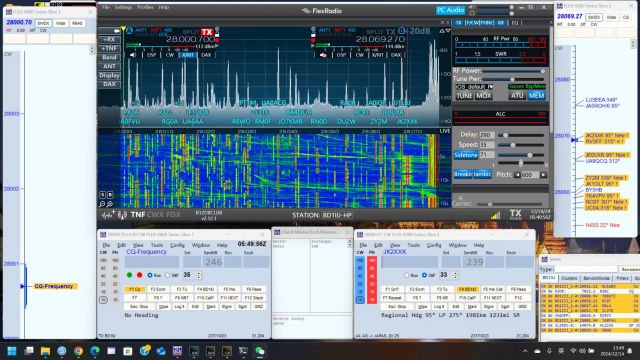Click red circle in left N1MM entry window

(x=139, y=275)
